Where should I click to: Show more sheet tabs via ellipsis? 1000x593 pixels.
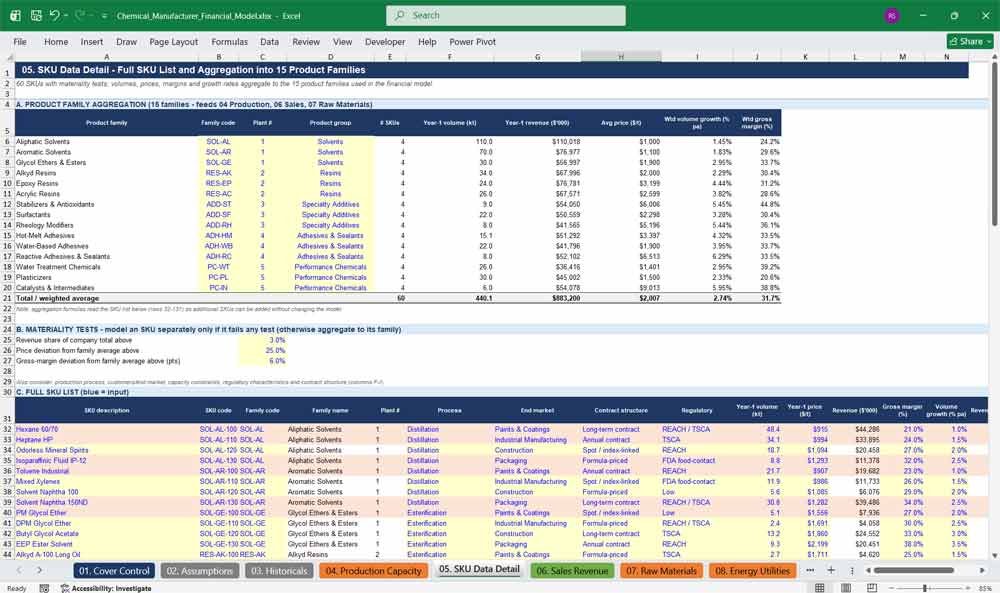tap(810, 570)
